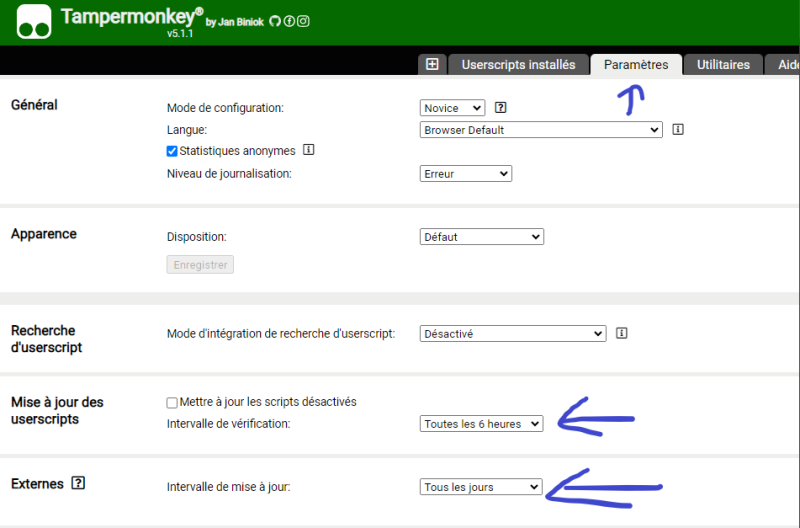Viewport: 800px width, 528px height.
Task: Open the Instagram icon link in header
Action: point(303,21)
